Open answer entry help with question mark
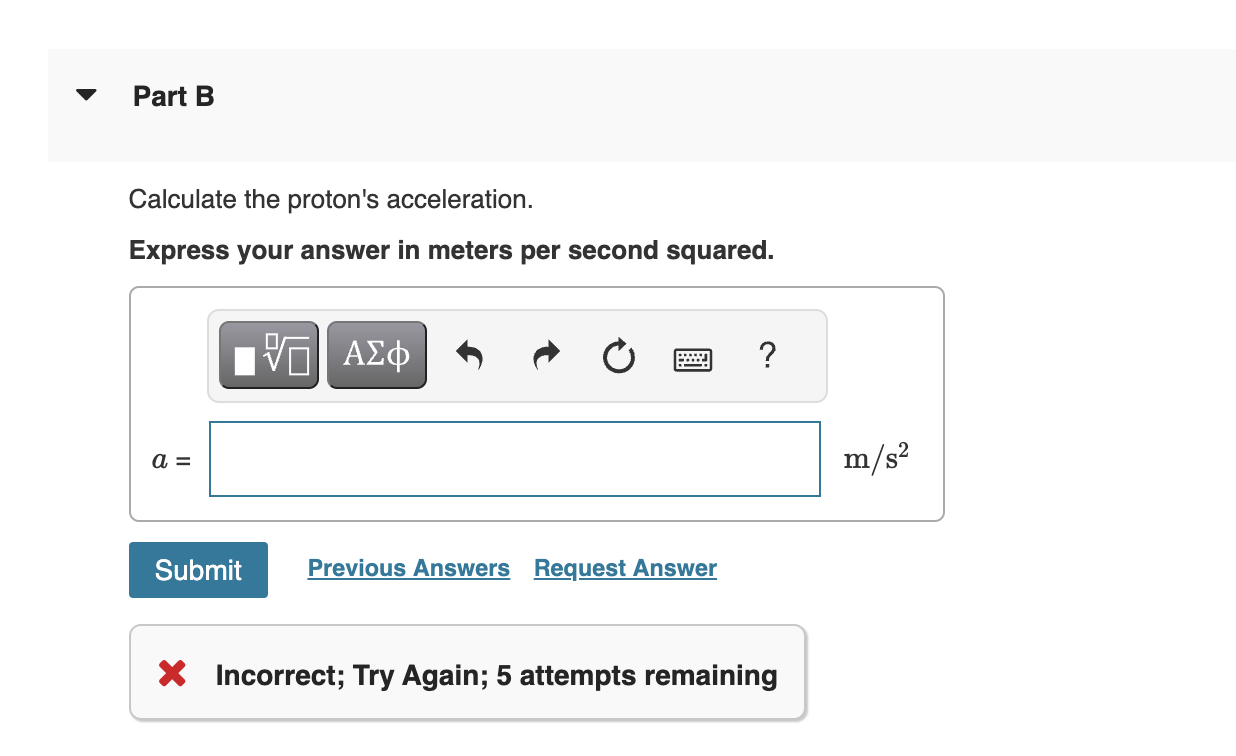 (x=766, y=356)
